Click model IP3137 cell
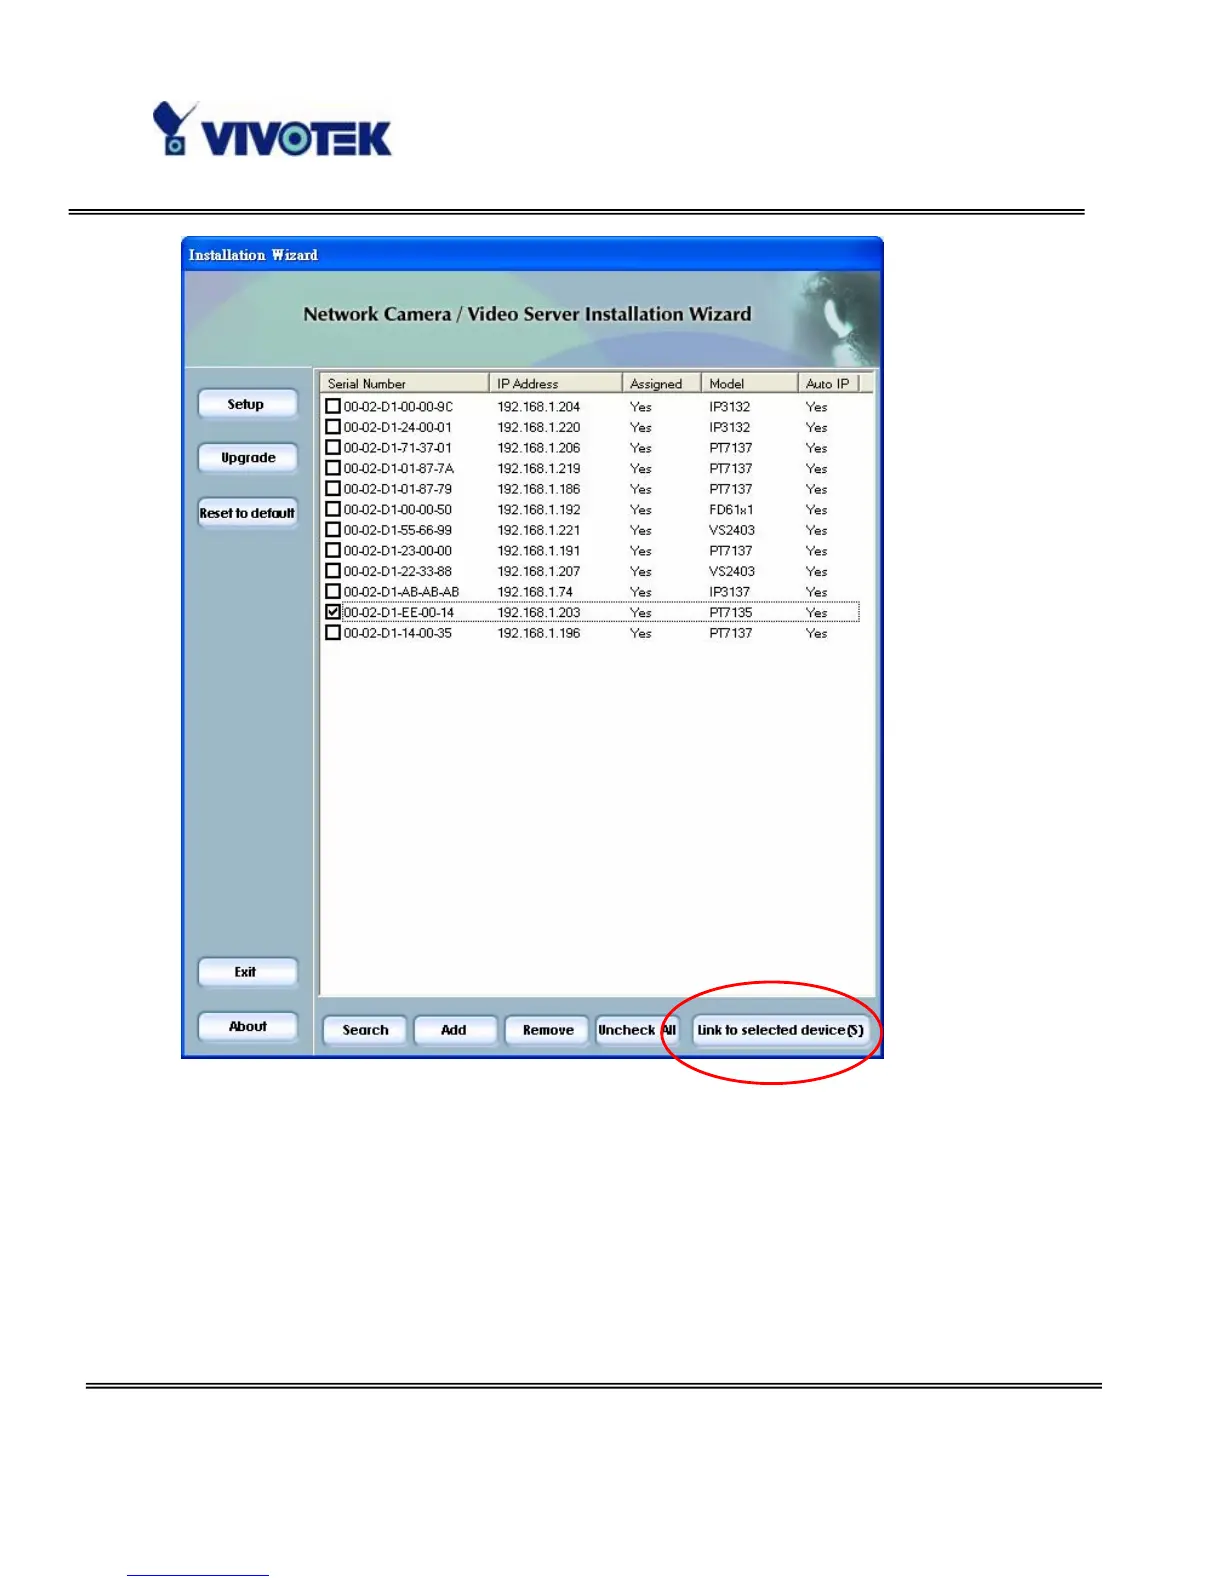 730,592
